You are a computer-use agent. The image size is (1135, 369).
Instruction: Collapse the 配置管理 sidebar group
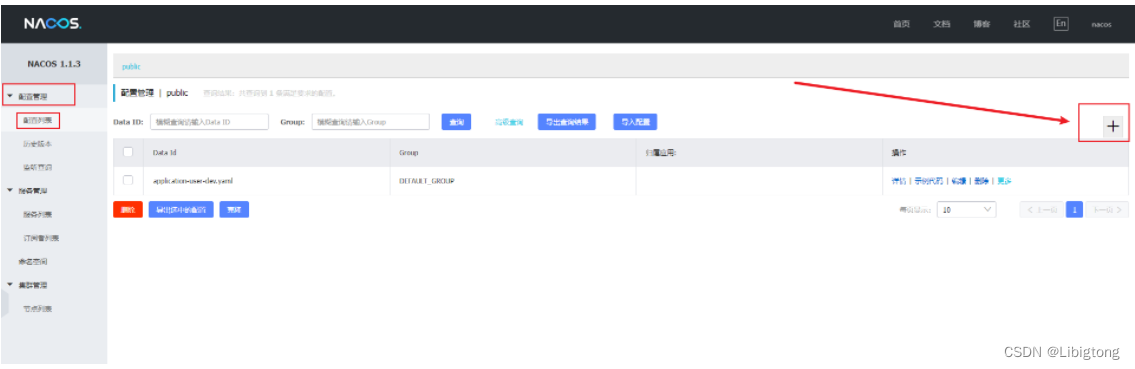click(x=10, y=96)
